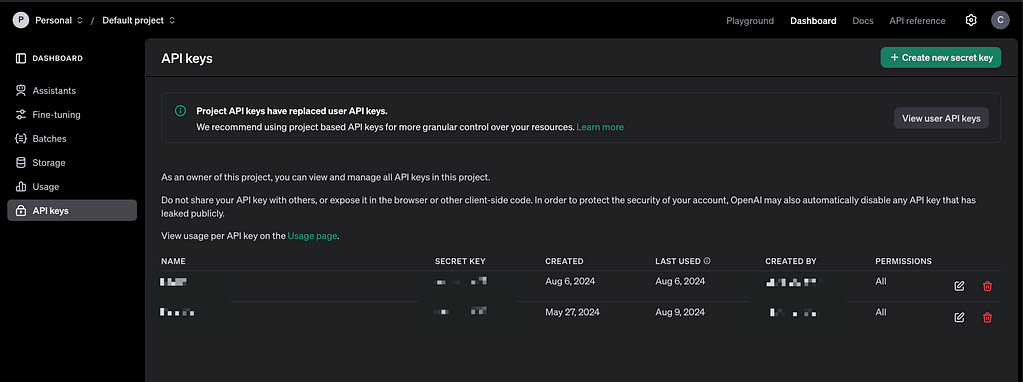Edit the API key created Aug 6, 2024
The height and width of the screenshot is (382, 1023).
959,286
